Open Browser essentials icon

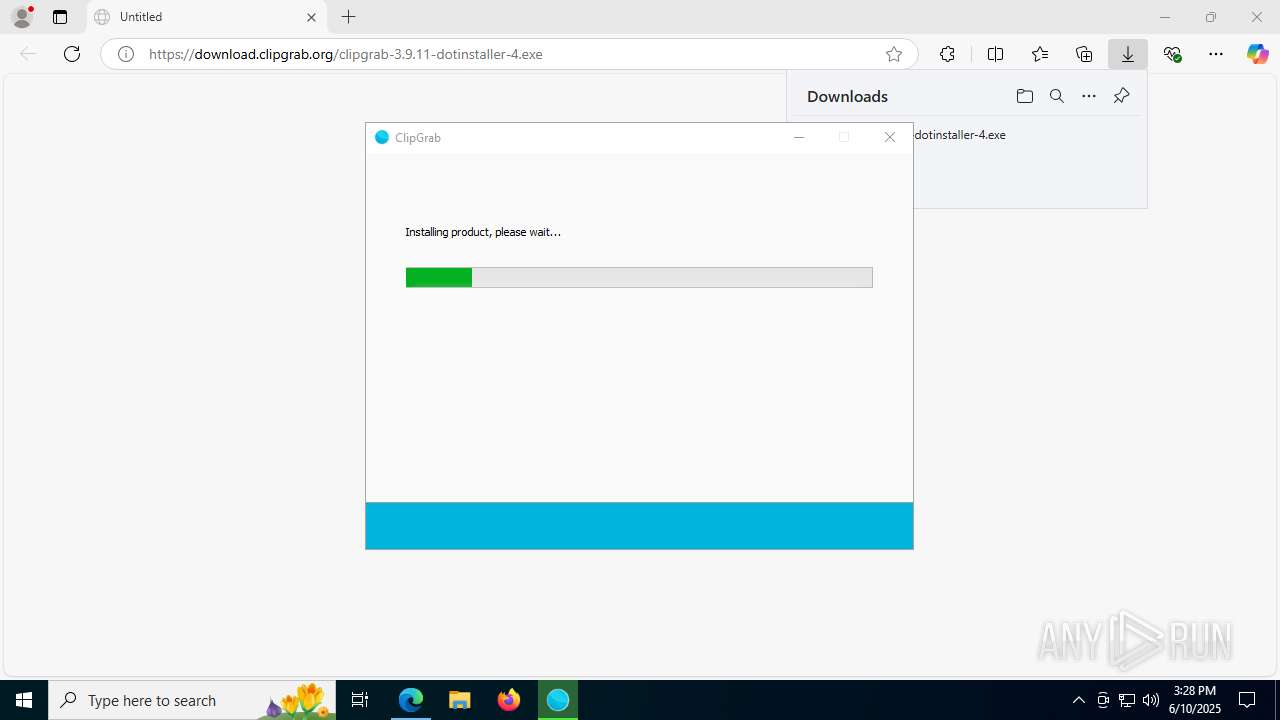(x=1172, y=54)
